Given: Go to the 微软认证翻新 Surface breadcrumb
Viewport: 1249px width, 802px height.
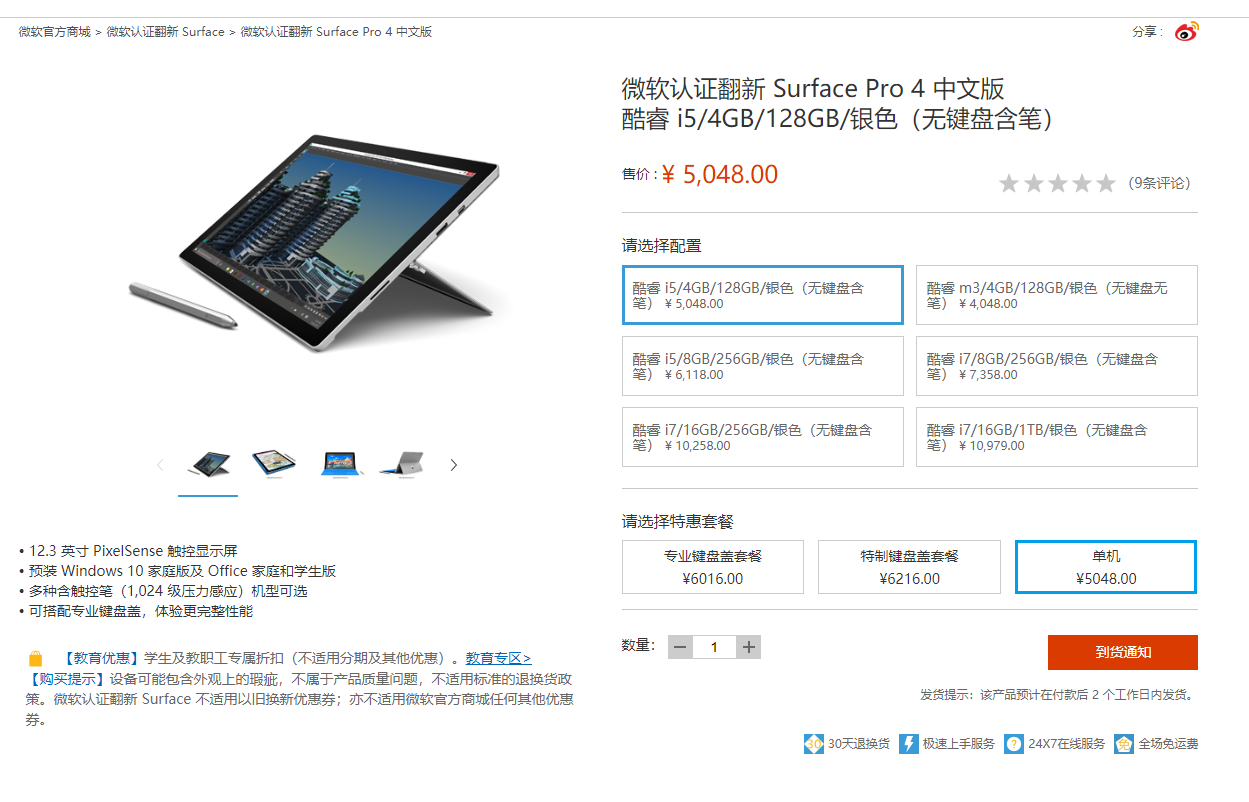Looking at the screenshot, I should click(166, 32).
